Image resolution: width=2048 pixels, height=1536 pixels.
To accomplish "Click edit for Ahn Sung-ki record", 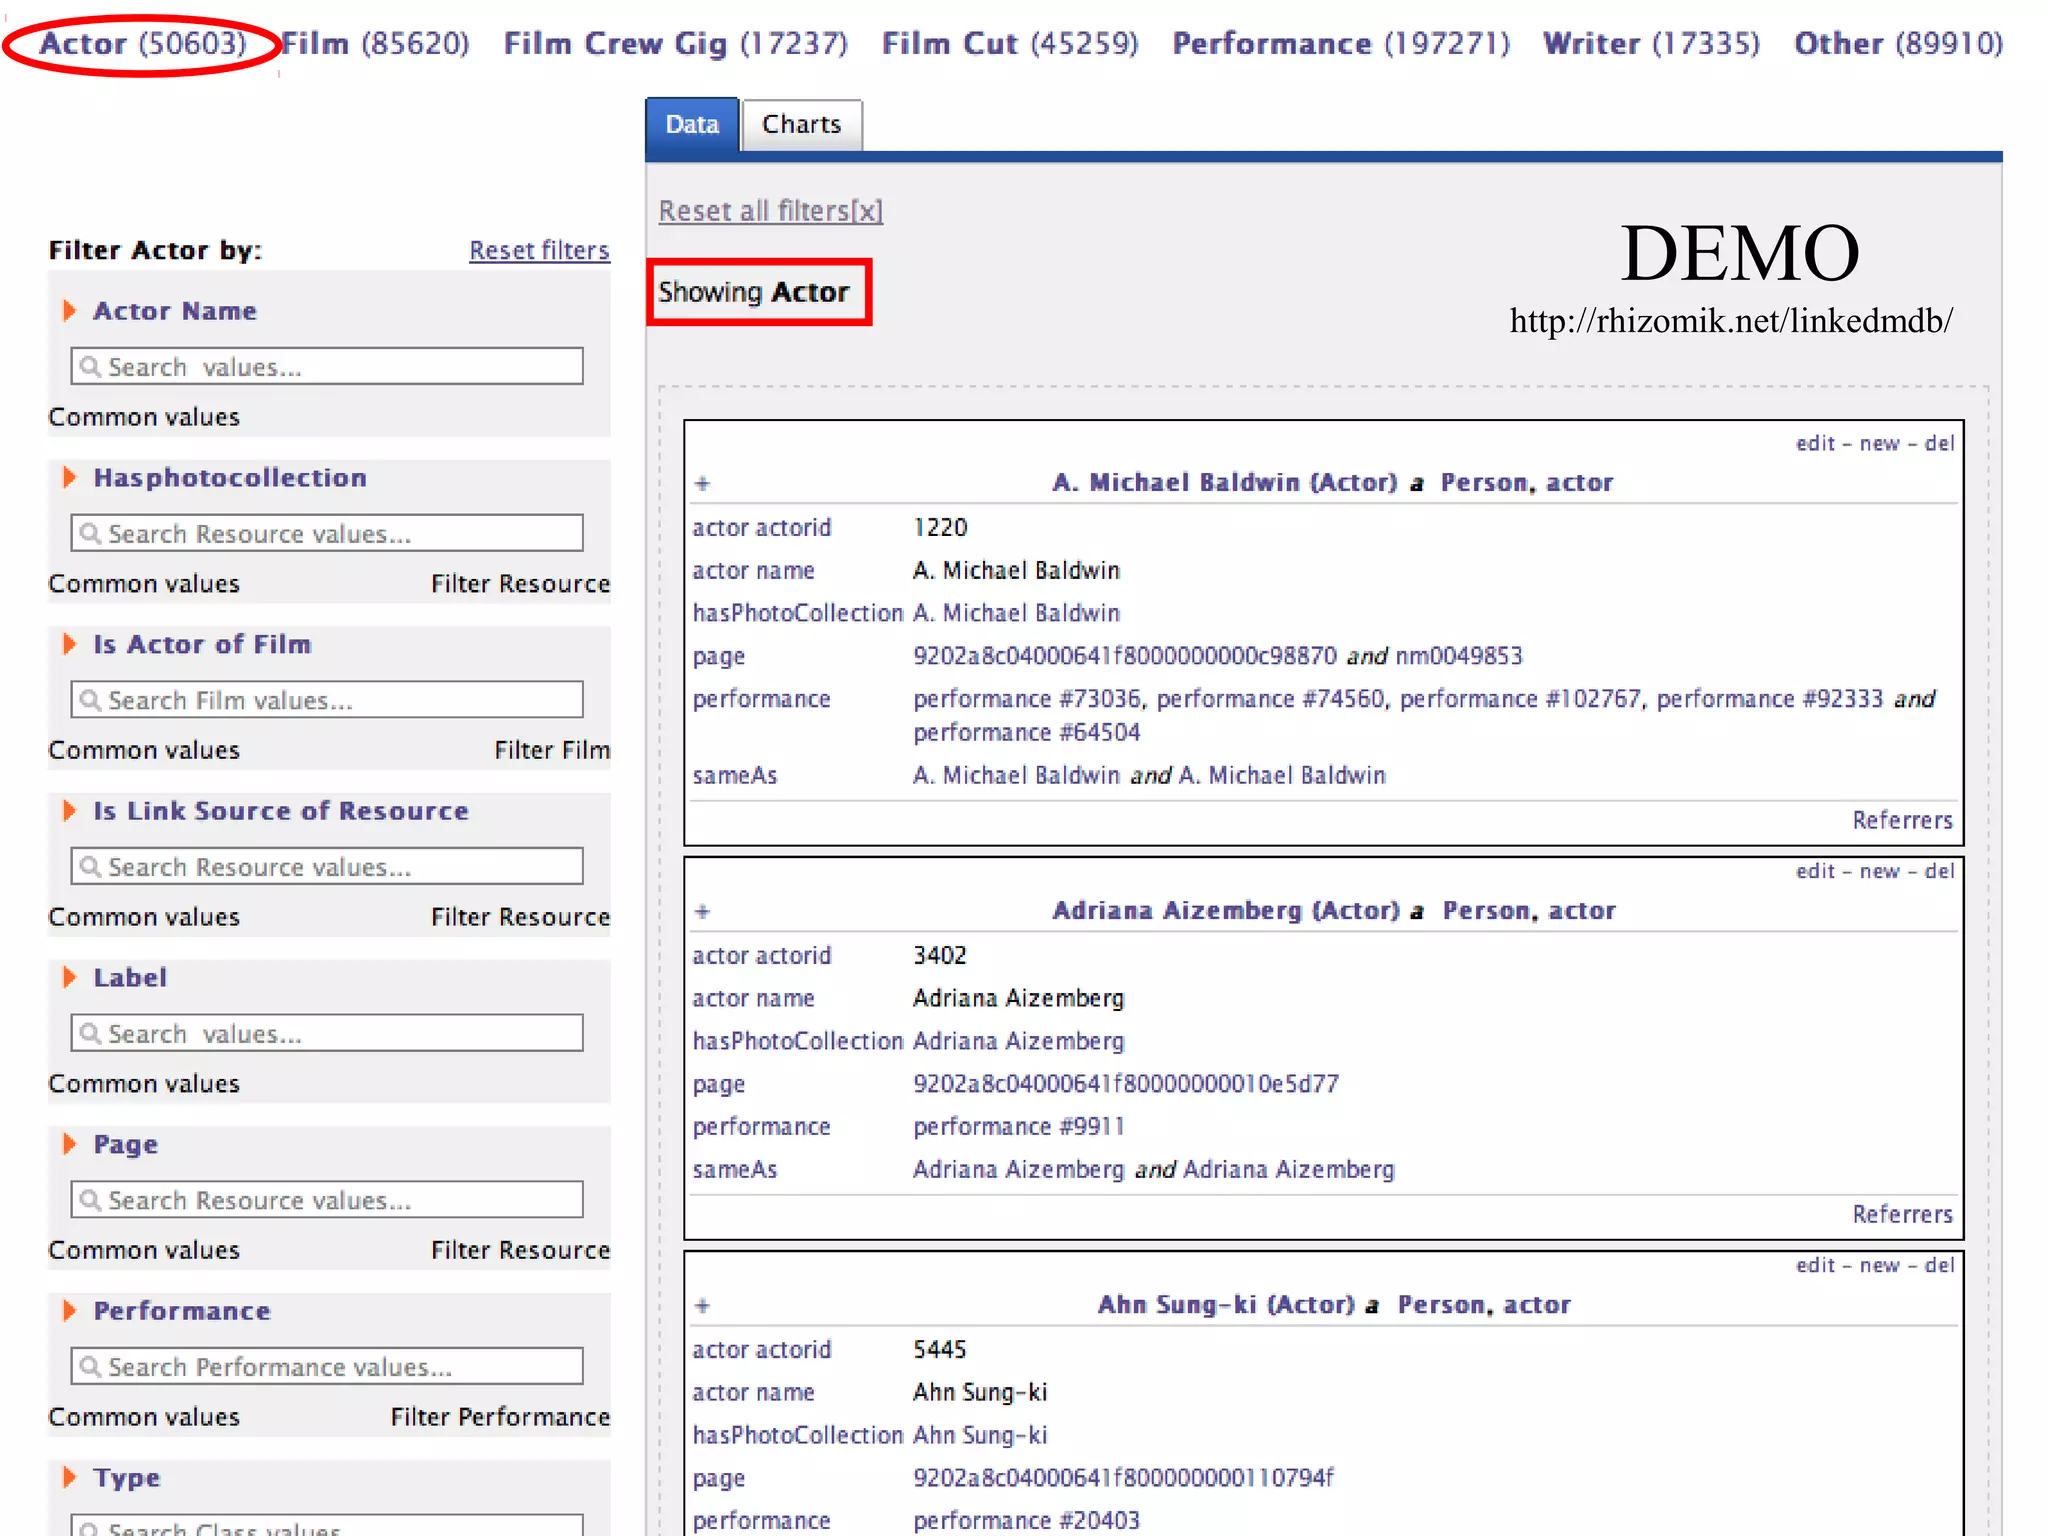I will [x=1815, y=1265].
